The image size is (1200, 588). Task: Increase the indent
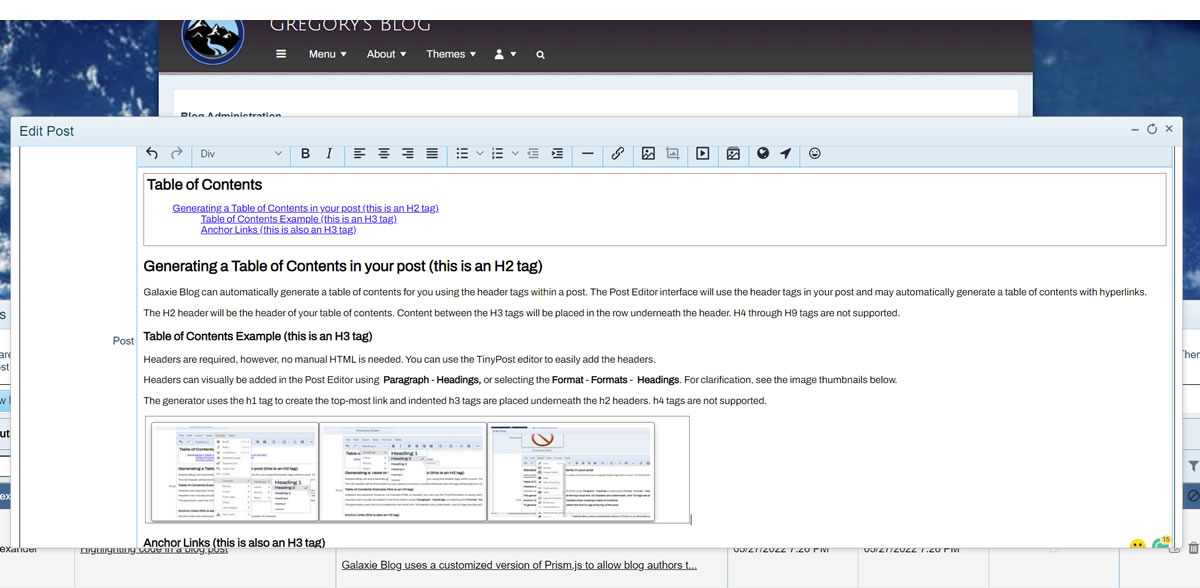[x=557, y=153]
